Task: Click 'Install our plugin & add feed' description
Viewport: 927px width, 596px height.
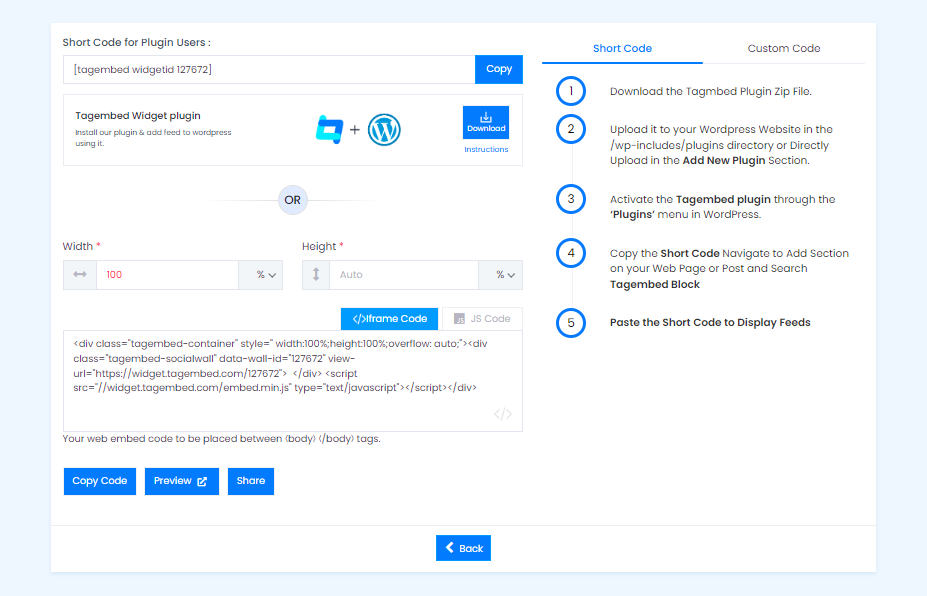Action: [x=153, y=138]
